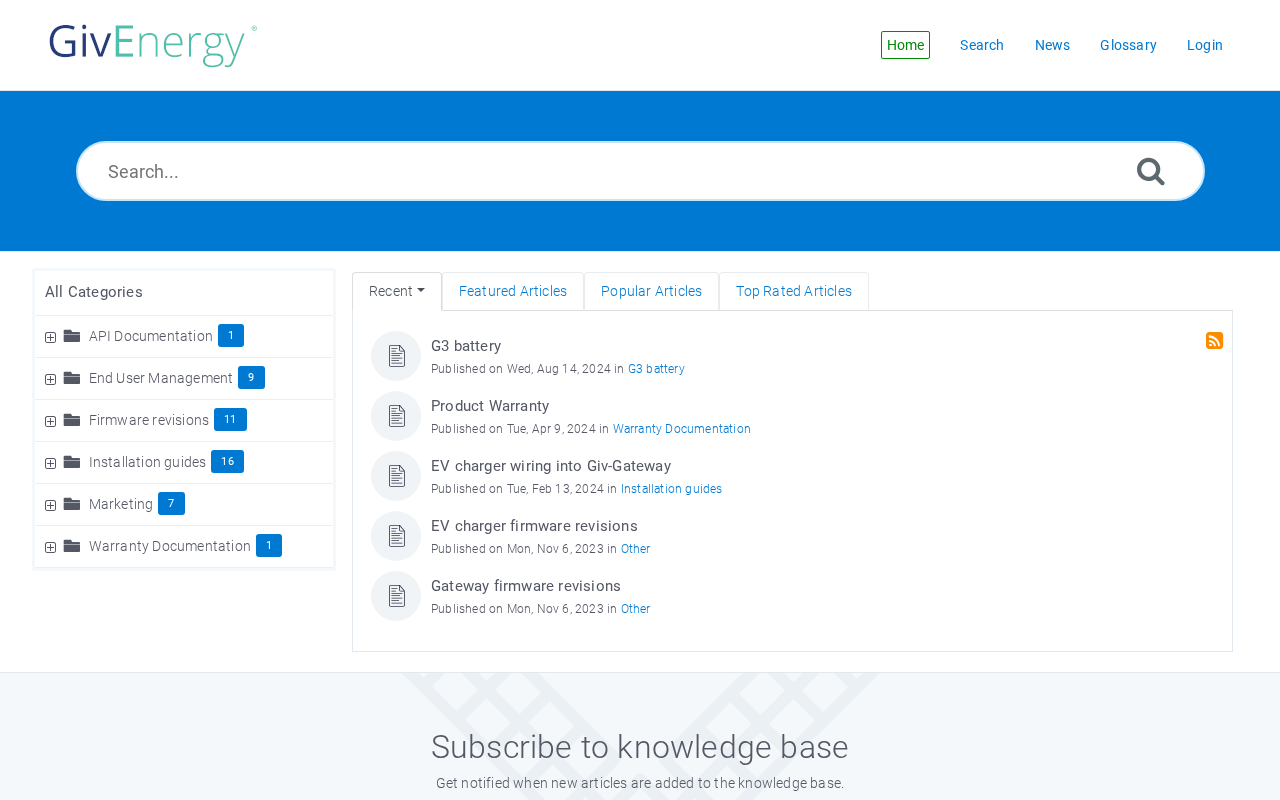This screenshot has height=800, width=1280.
Task: Click into the Search input field
Action: (x=610, y=171)
